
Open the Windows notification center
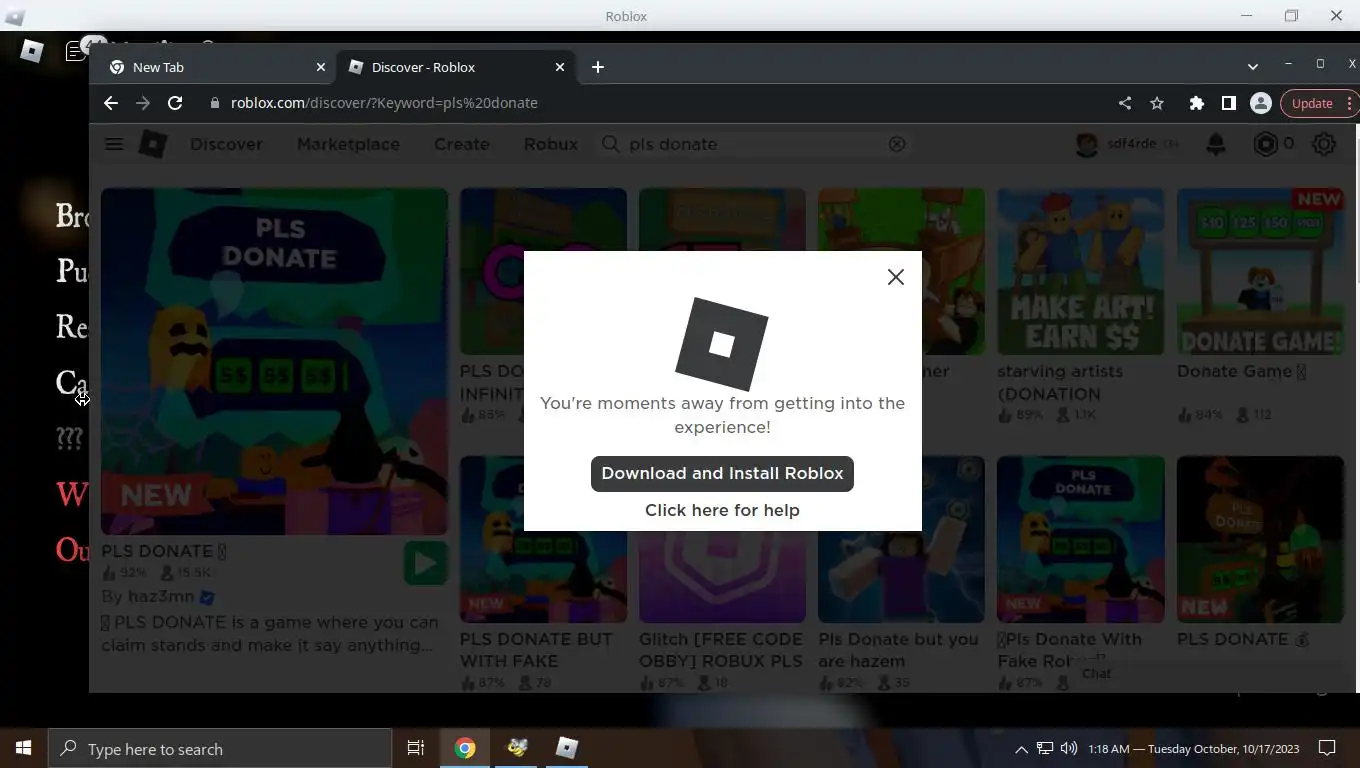pos(1327,748)
